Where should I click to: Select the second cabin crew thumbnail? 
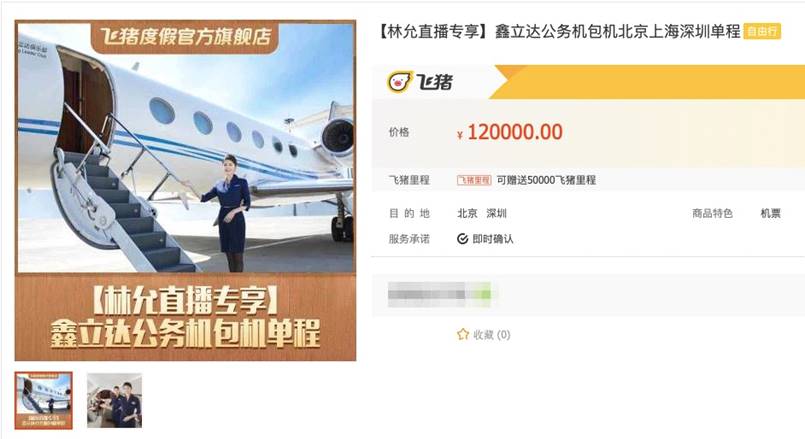pos(114,400)
